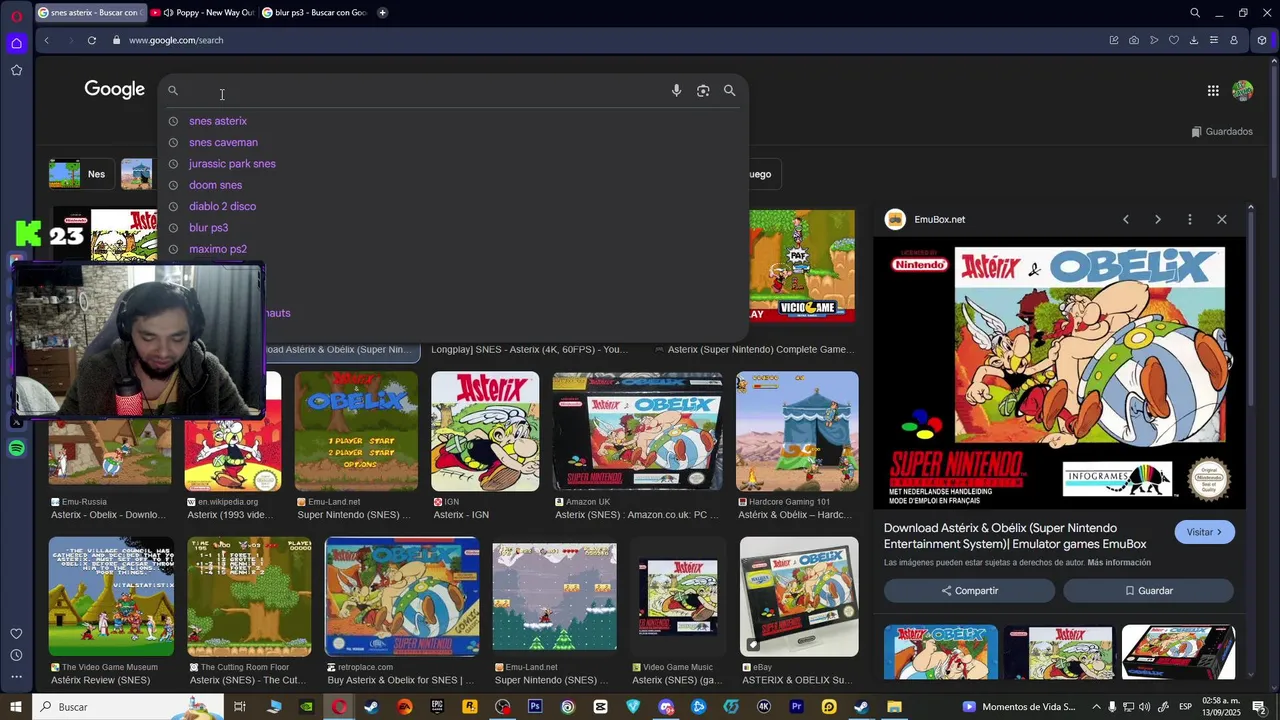Click the Windows taskbar Buscar search box
The width and height of the screenshot is (1280, 720).
click(x=128, y=707)
